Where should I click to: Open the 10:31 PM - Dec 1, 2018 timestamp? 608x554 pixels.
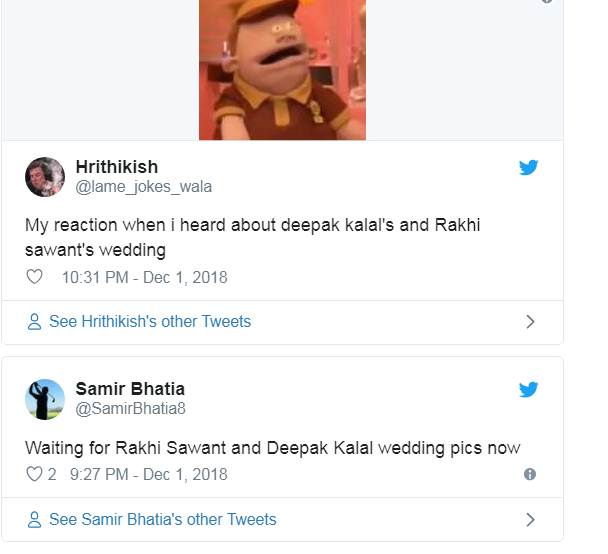click(144, 277)
